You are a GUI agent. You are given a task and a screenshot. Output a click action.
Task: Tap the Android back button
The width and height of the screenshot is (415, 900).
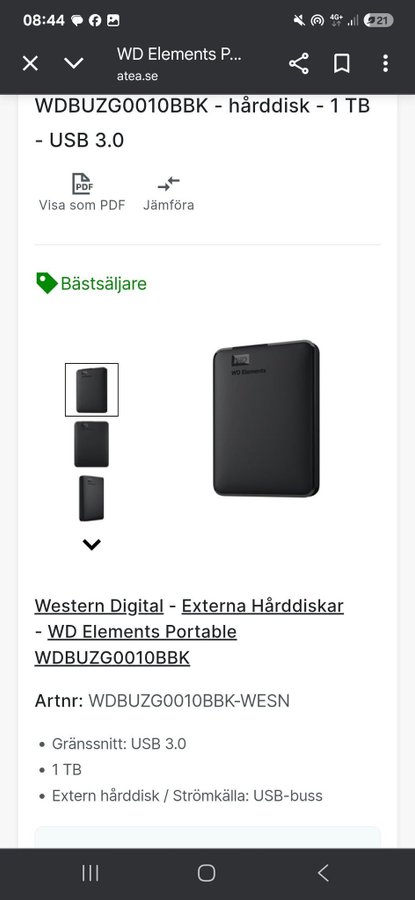323,873
